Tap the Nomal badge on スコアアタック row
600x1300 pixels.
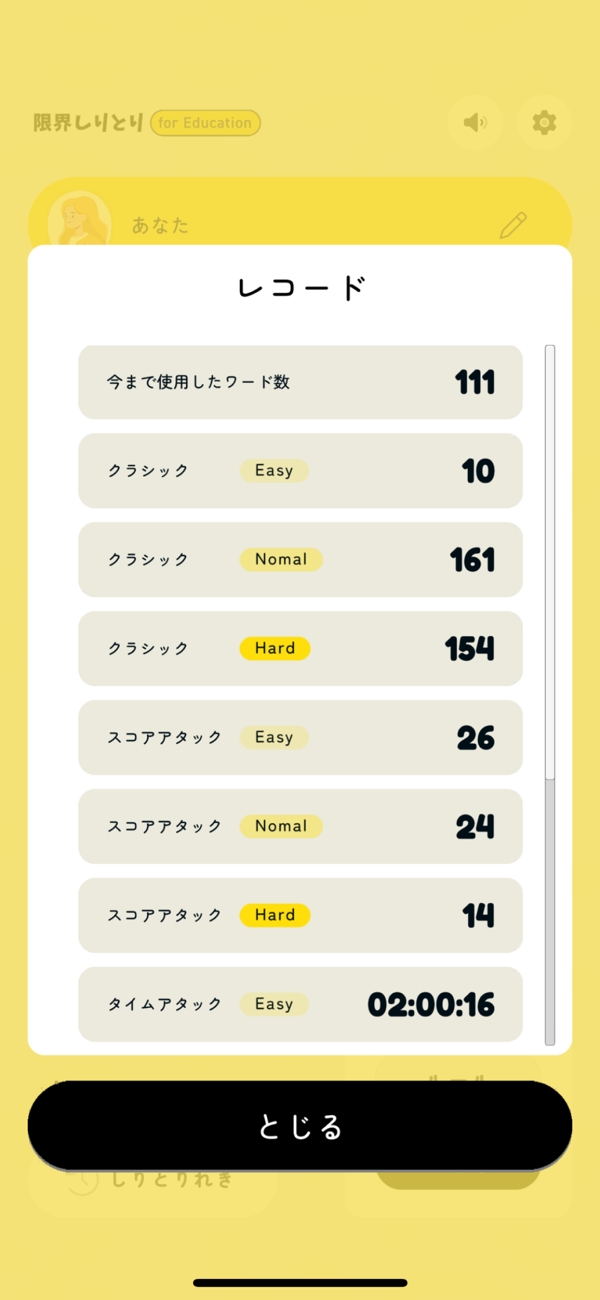click(281, 827)
